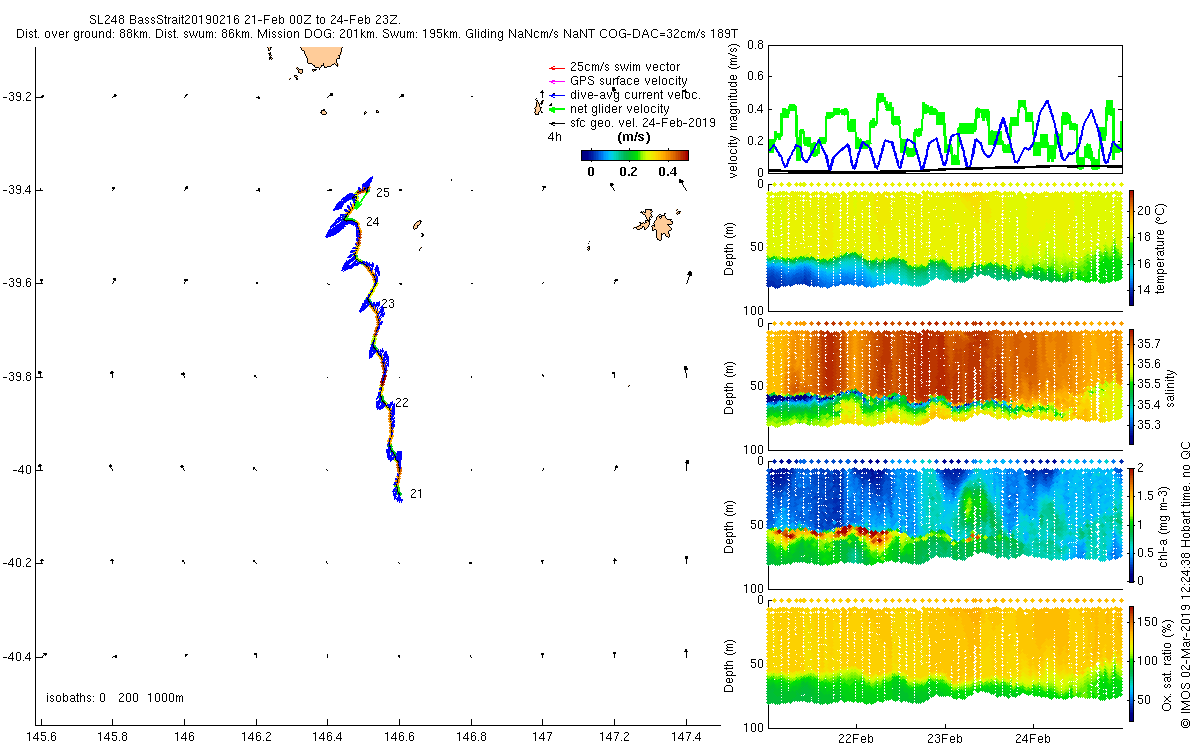Click the 23Feb time axis label

click(945, 740)
